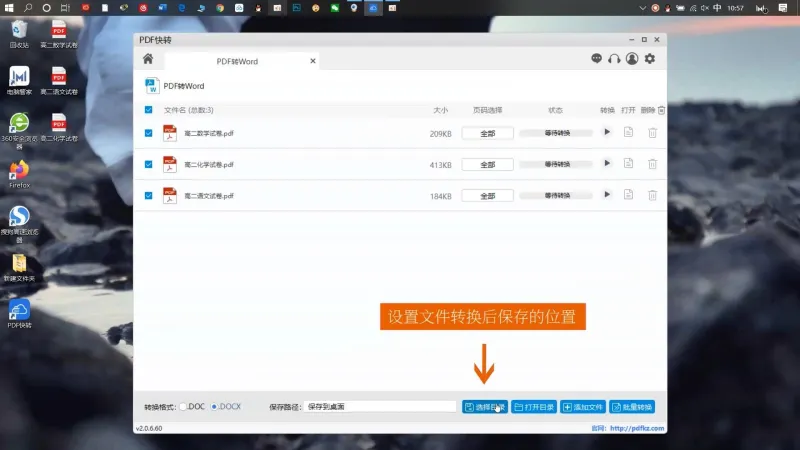The image size is (800, 450).
Task: Open page selection 全部 for 高二数学试卷.pdf
Action: 487,133
